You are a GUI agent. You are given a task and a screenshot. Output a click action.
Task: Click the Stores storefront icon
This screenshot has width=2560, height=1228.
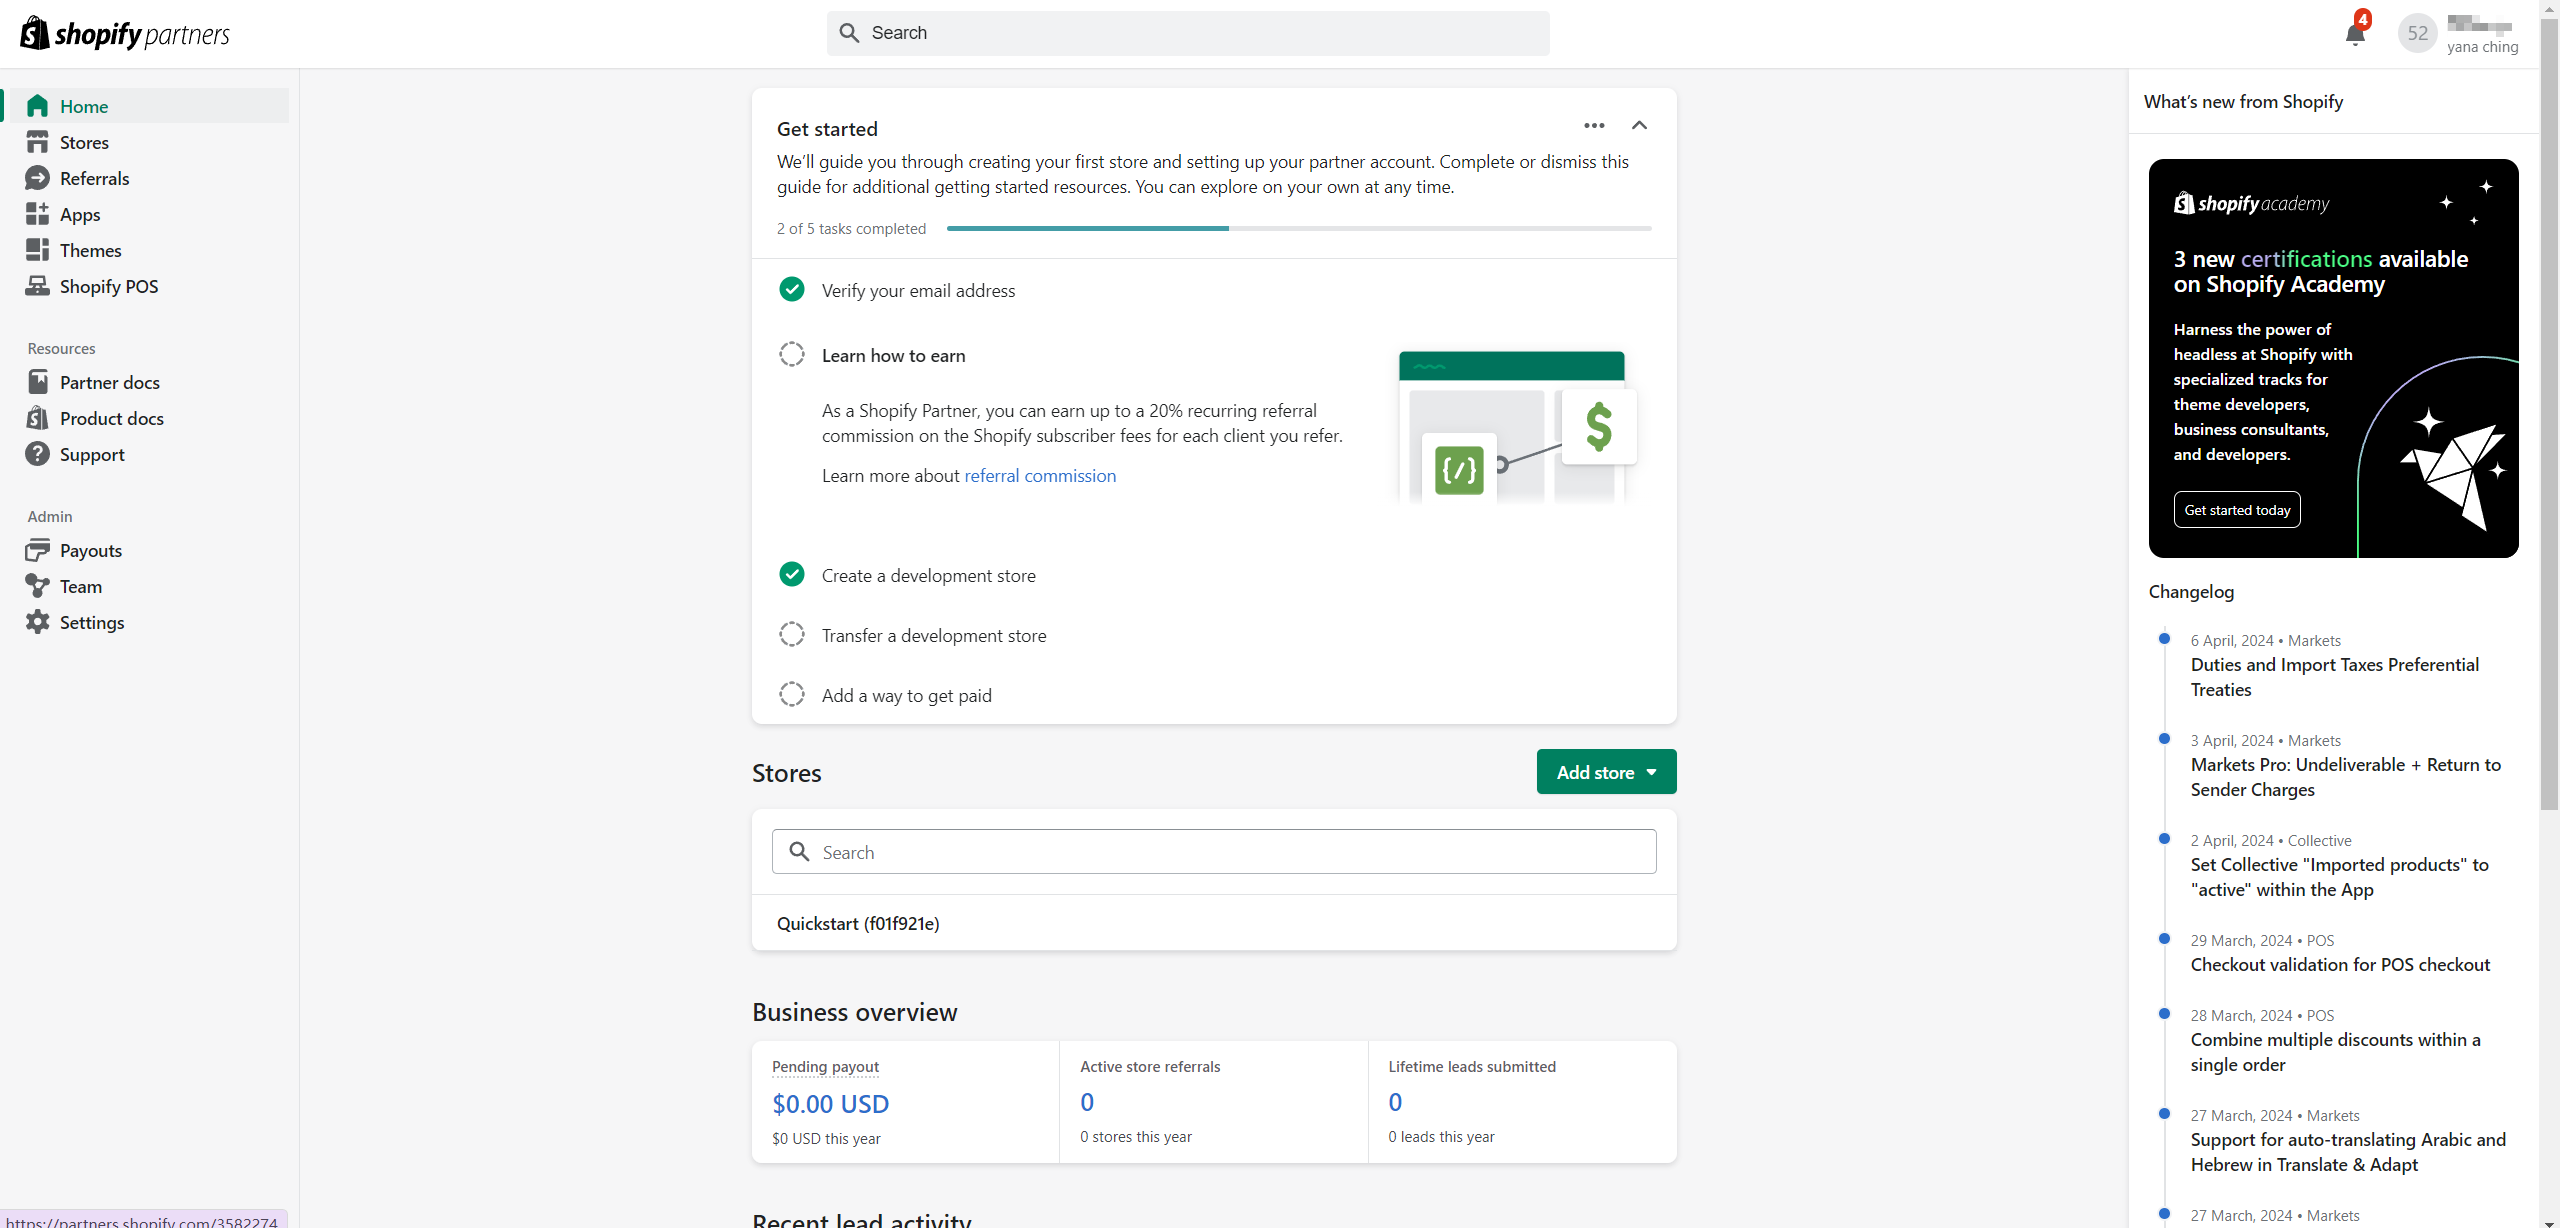coord(37,142)
